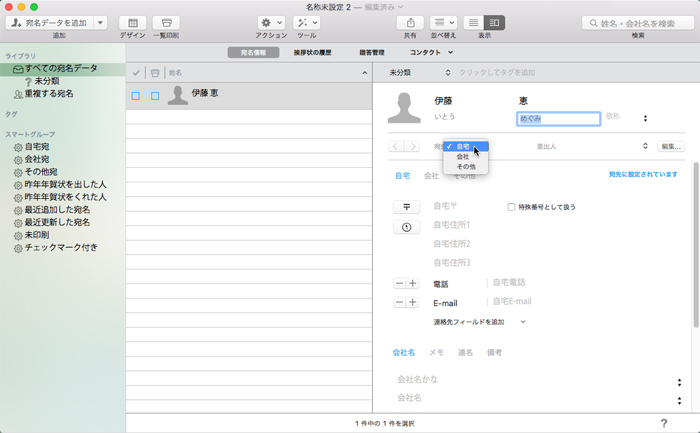Click the デザイン (Design) toolbar icon
This screenshot has width=700, height=433.
132,22
